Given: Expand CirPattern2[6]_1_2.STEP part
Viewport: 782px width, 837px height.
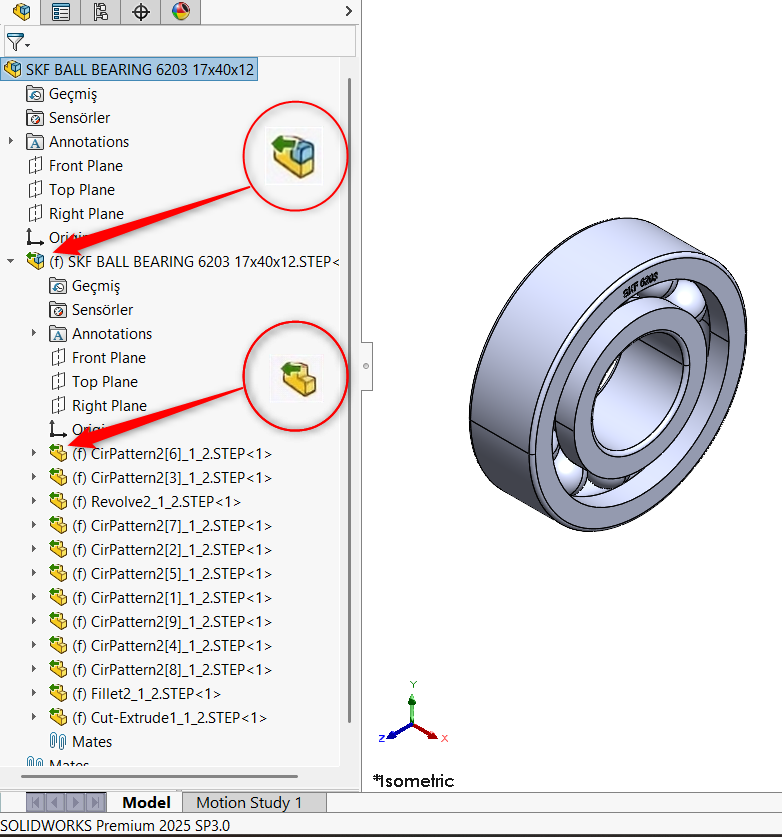Looking at the screenshot, I should [34, 453].
